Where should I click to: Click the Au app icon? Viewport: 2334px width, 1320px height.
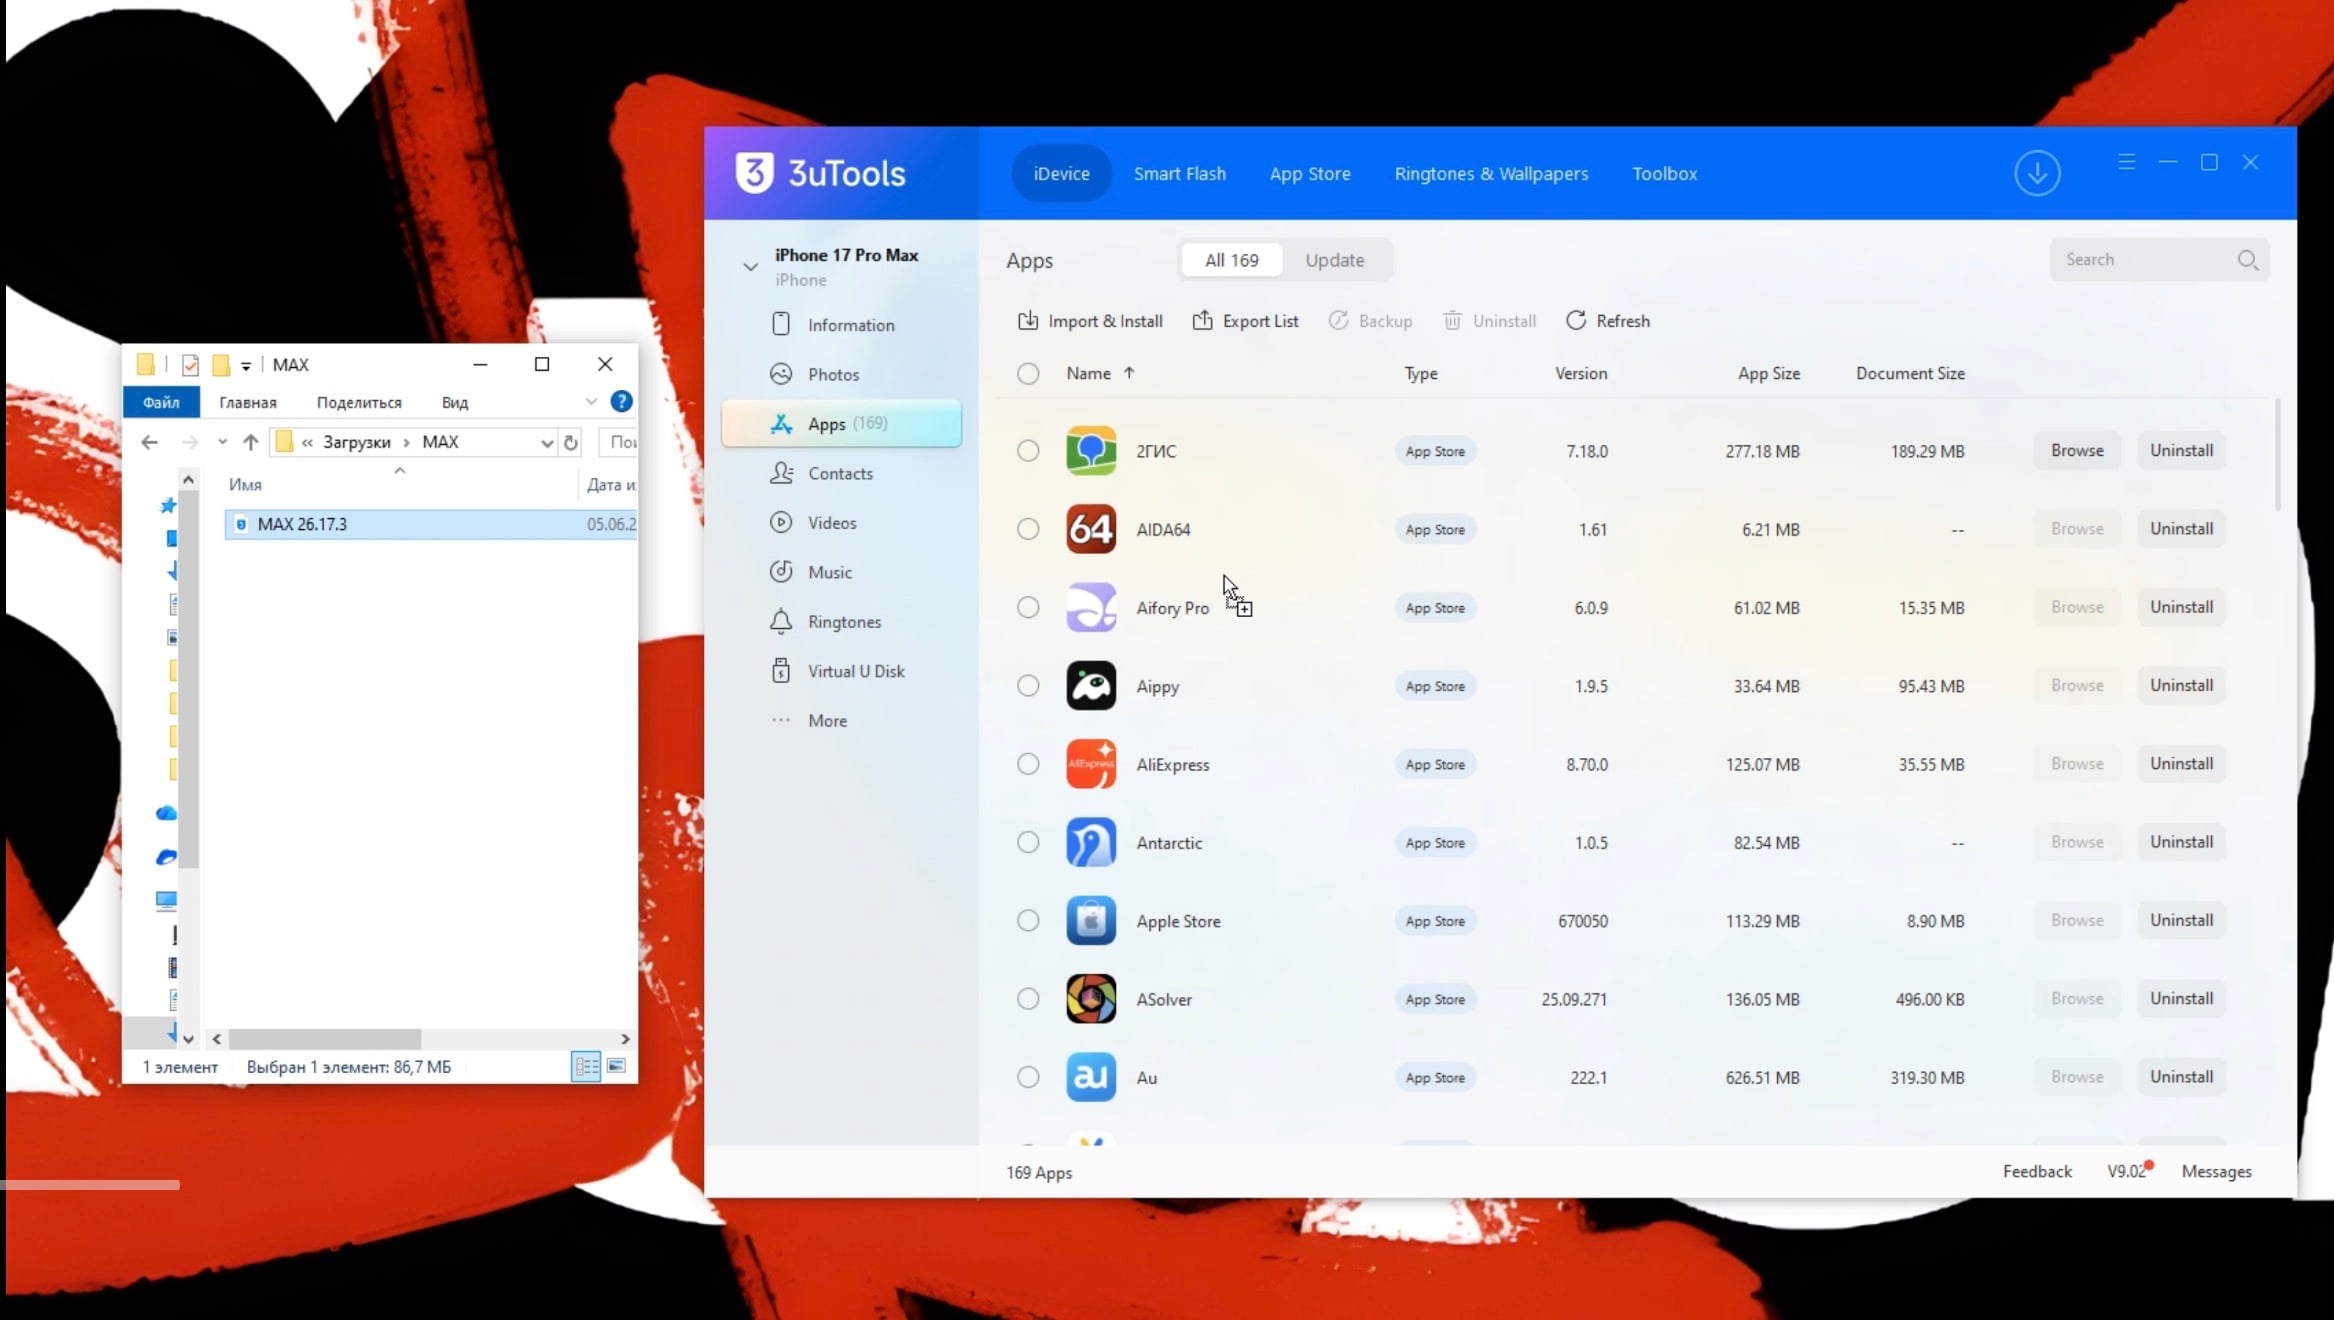point(1090,1077)
